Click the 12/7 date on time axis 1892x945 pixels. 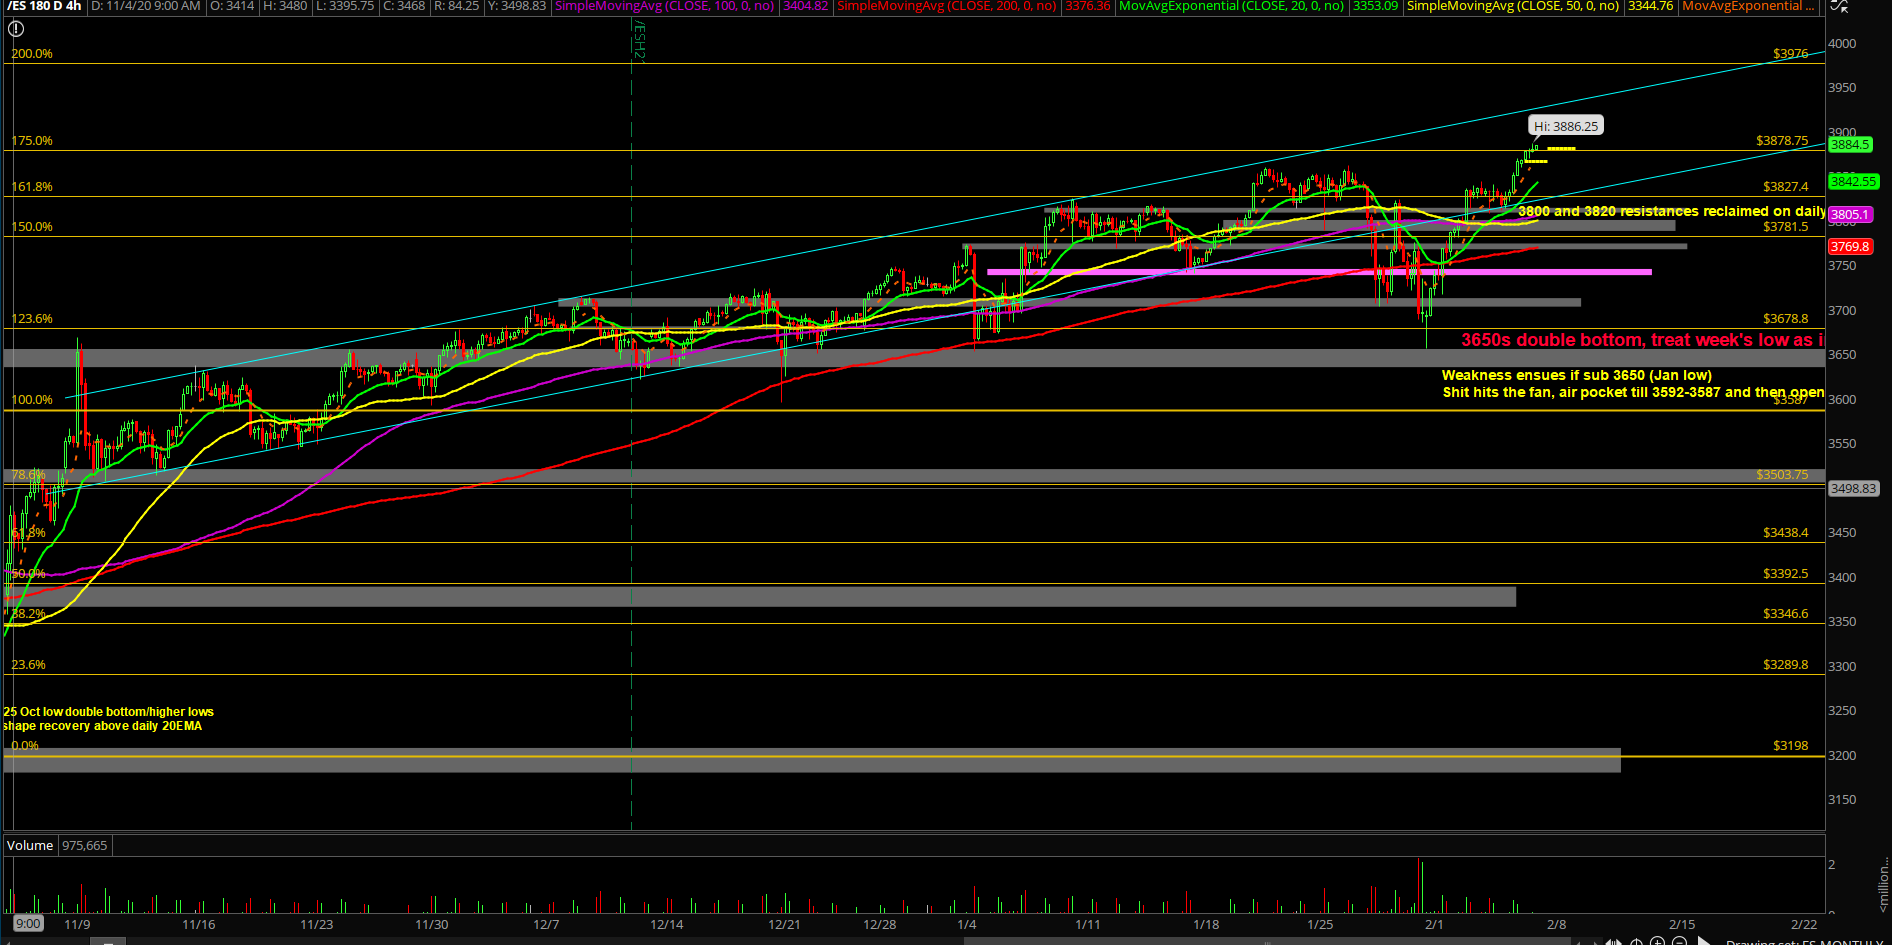pos(546,924)
